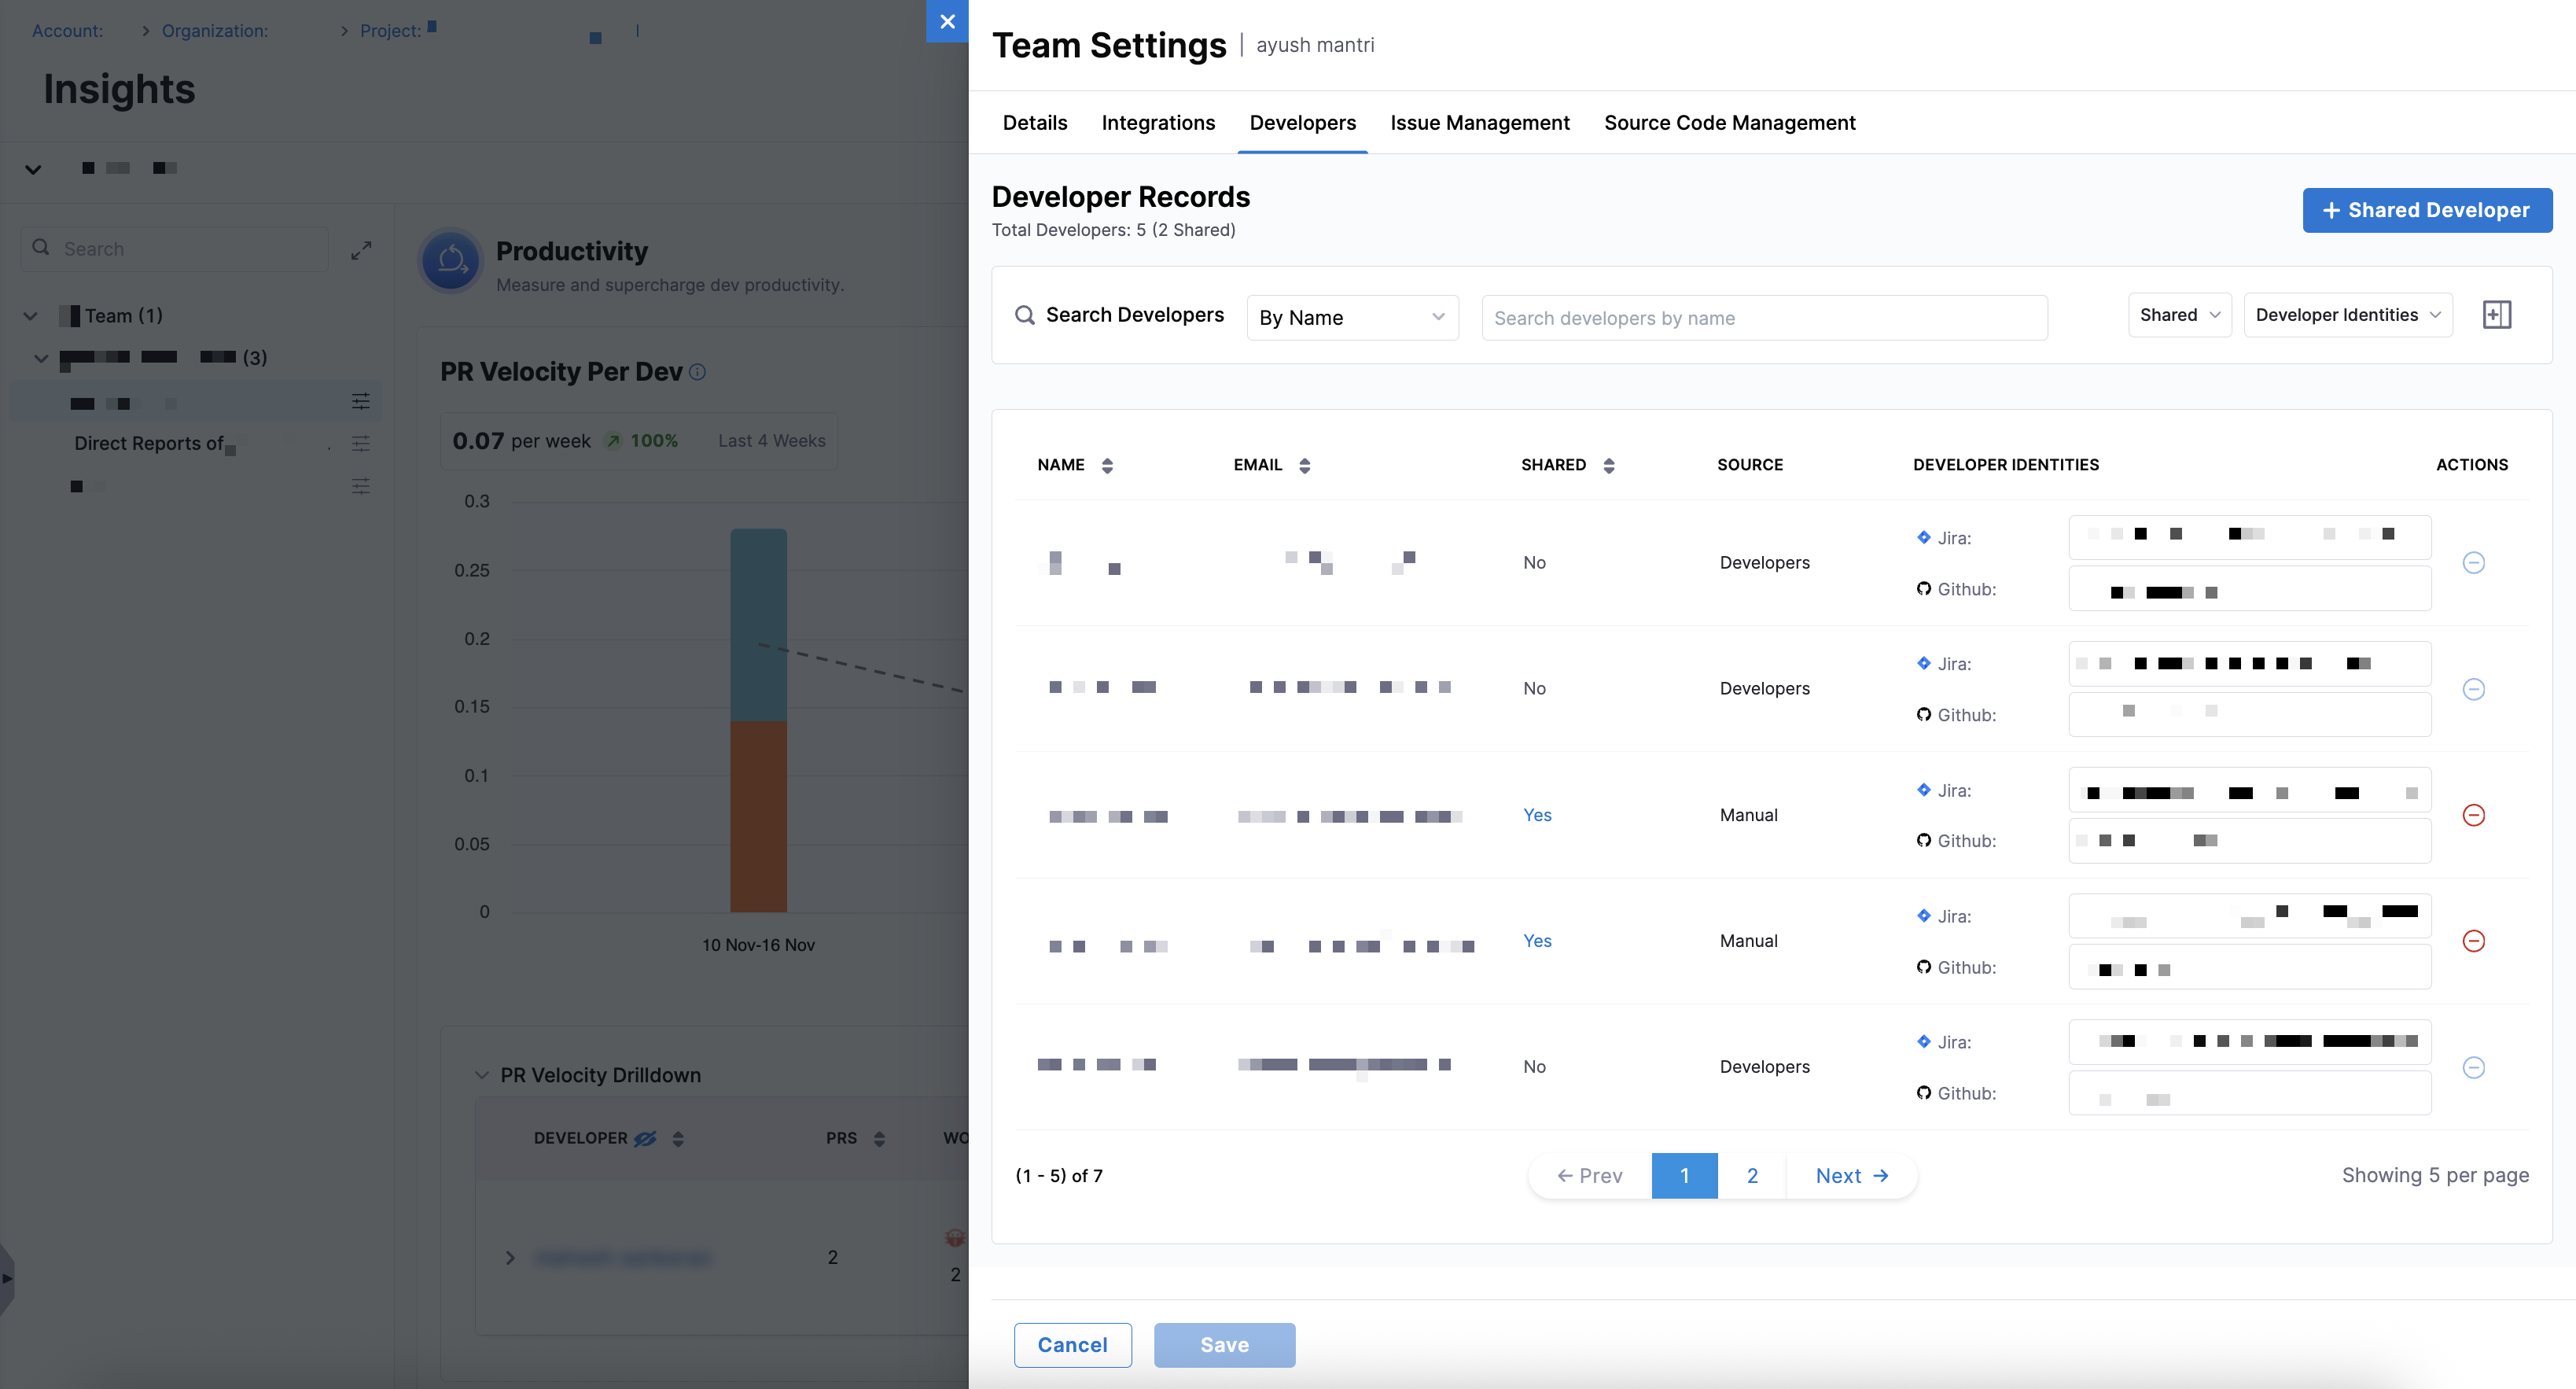2576x1389 pixels.
Task: Sort table by Shared column arrows
Action: [x=1608, y=465]
